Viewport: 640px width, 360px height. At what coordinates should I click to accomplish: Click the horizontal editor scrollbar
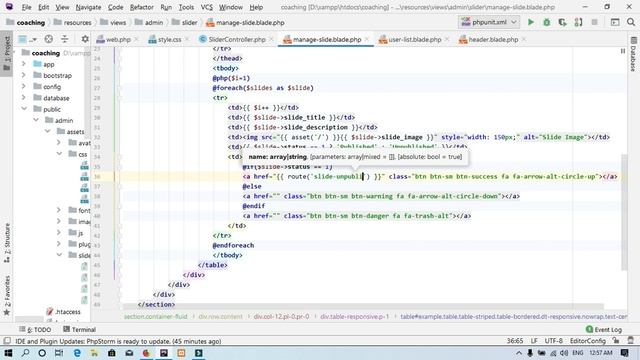tap(363, 306)
